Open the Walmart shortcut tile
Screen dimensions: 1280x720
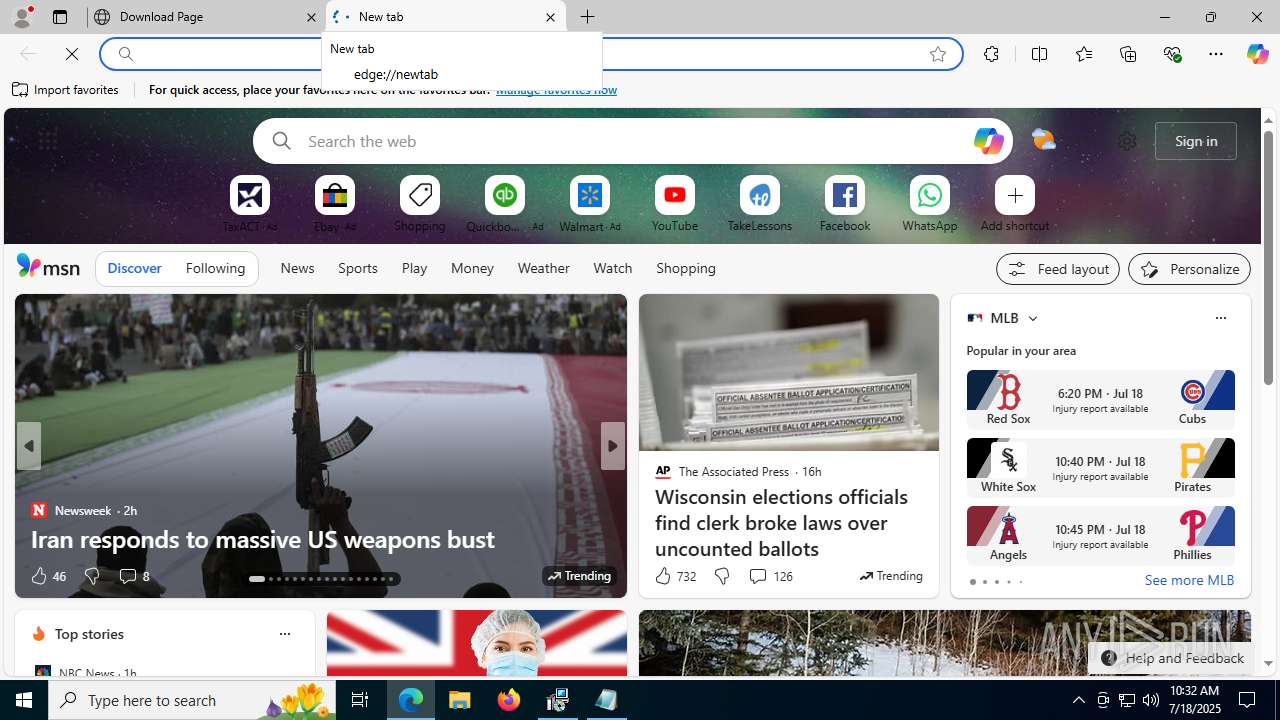[x=589, y=196]
